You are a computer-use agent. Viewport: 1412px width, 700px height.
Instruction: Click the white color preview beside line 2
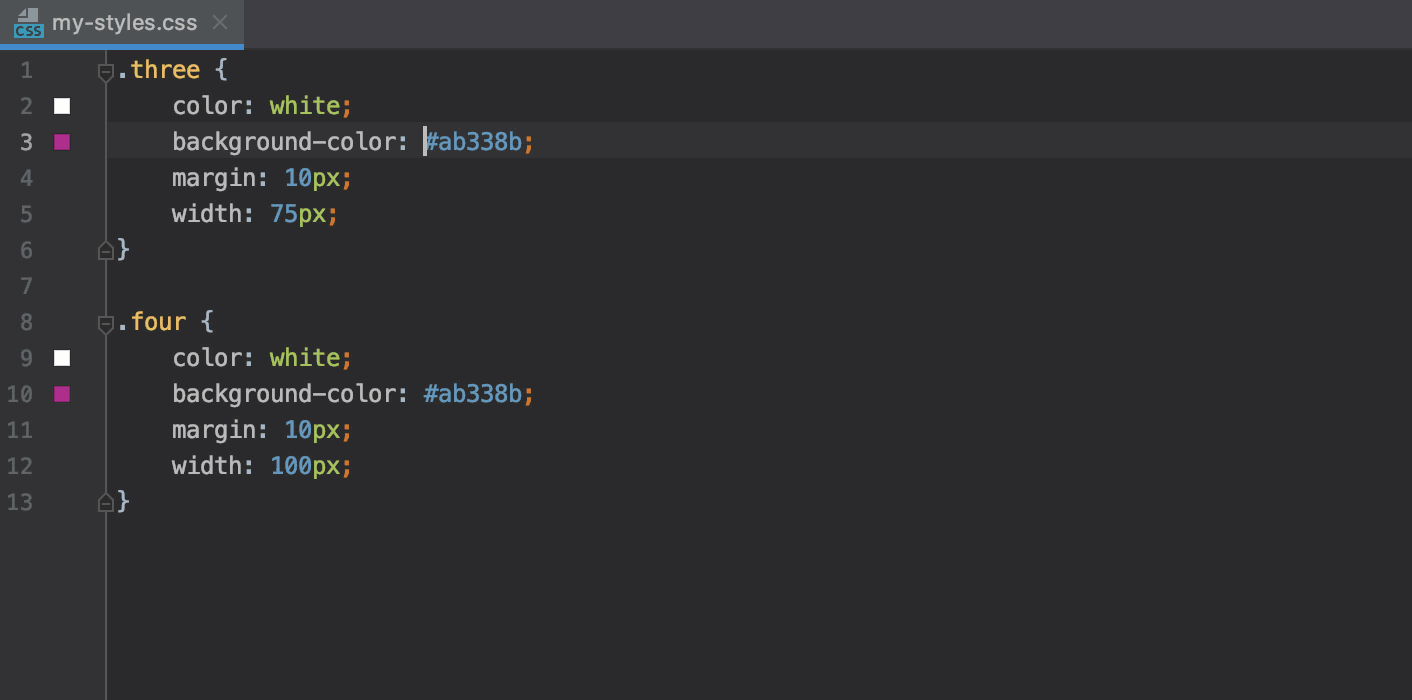(x=62, y=105)
